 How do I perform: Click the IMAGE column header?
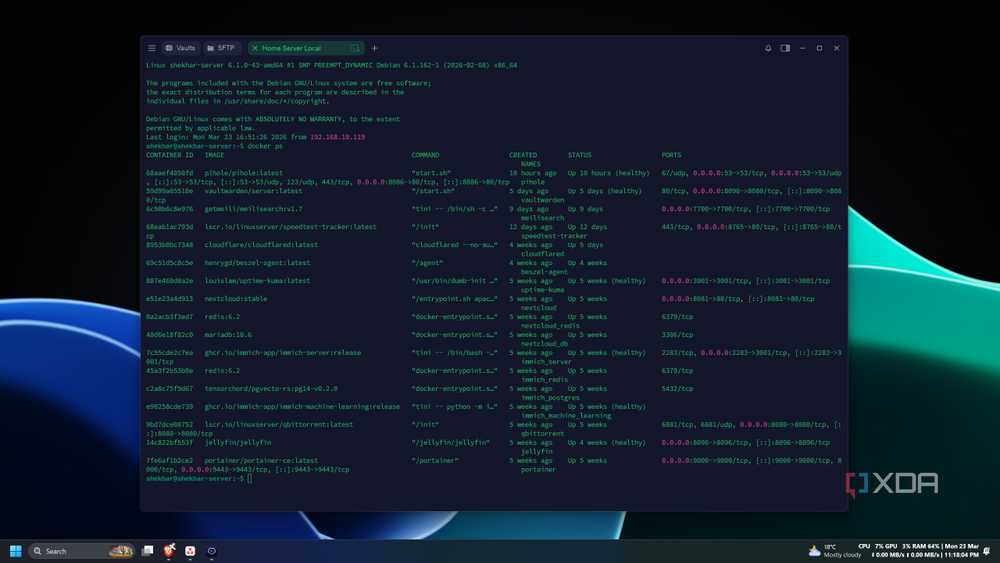(x=214, y=155)
